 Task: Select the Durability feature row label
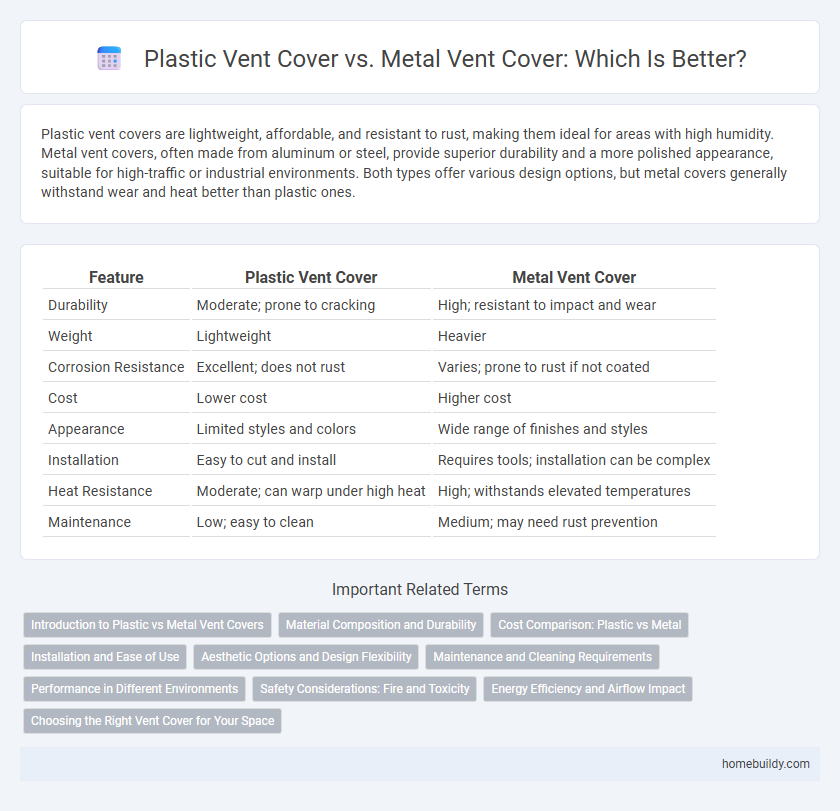pyautogui.click(x=78, y=305)
